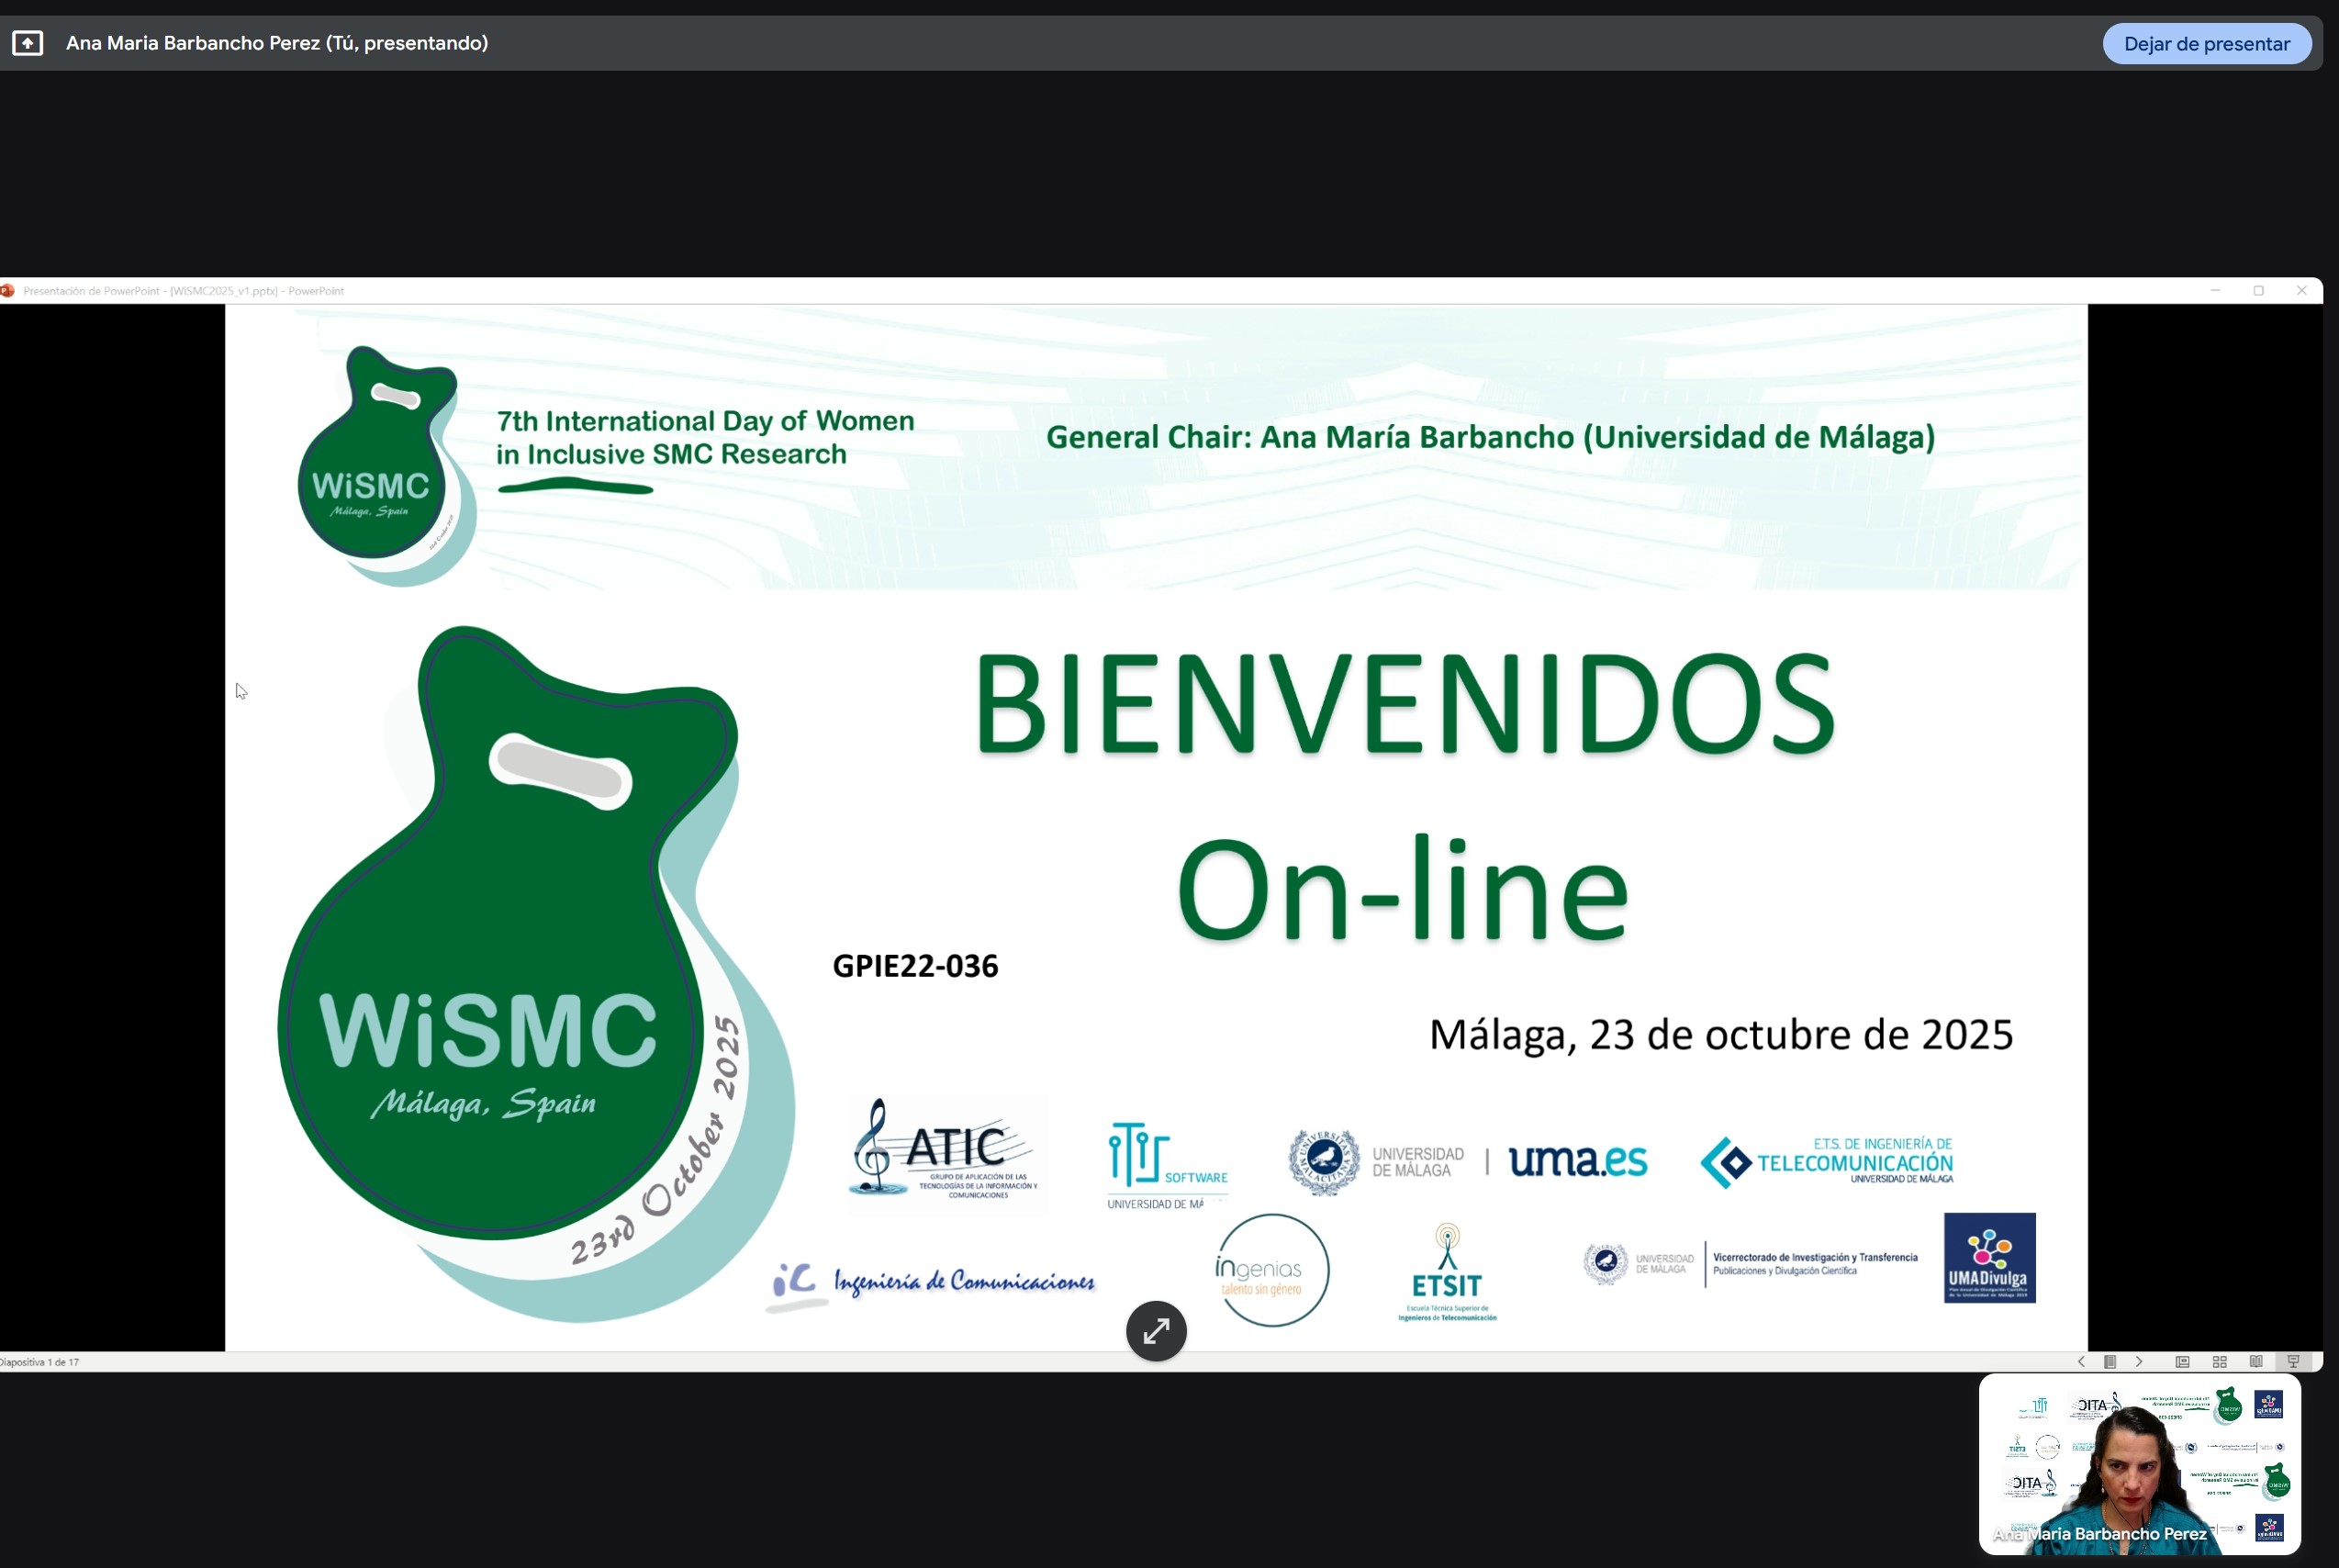Open the slide menu icon
Image resolution: width=2339 pixels, height=1568 pixels.
2110,1361
